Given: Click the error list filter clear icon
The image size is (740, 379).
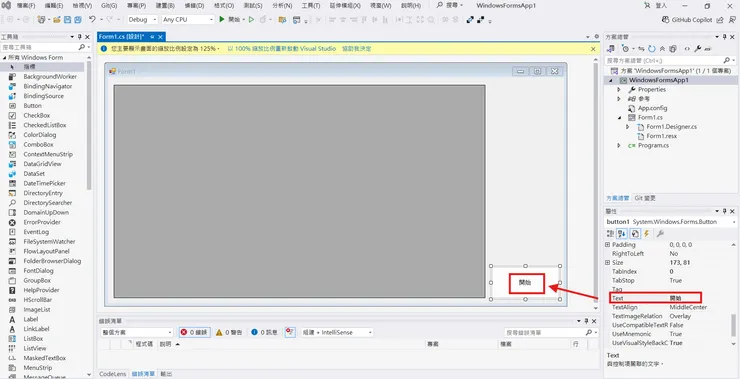Looking at the screenshot, I should [x=290, y=332].
